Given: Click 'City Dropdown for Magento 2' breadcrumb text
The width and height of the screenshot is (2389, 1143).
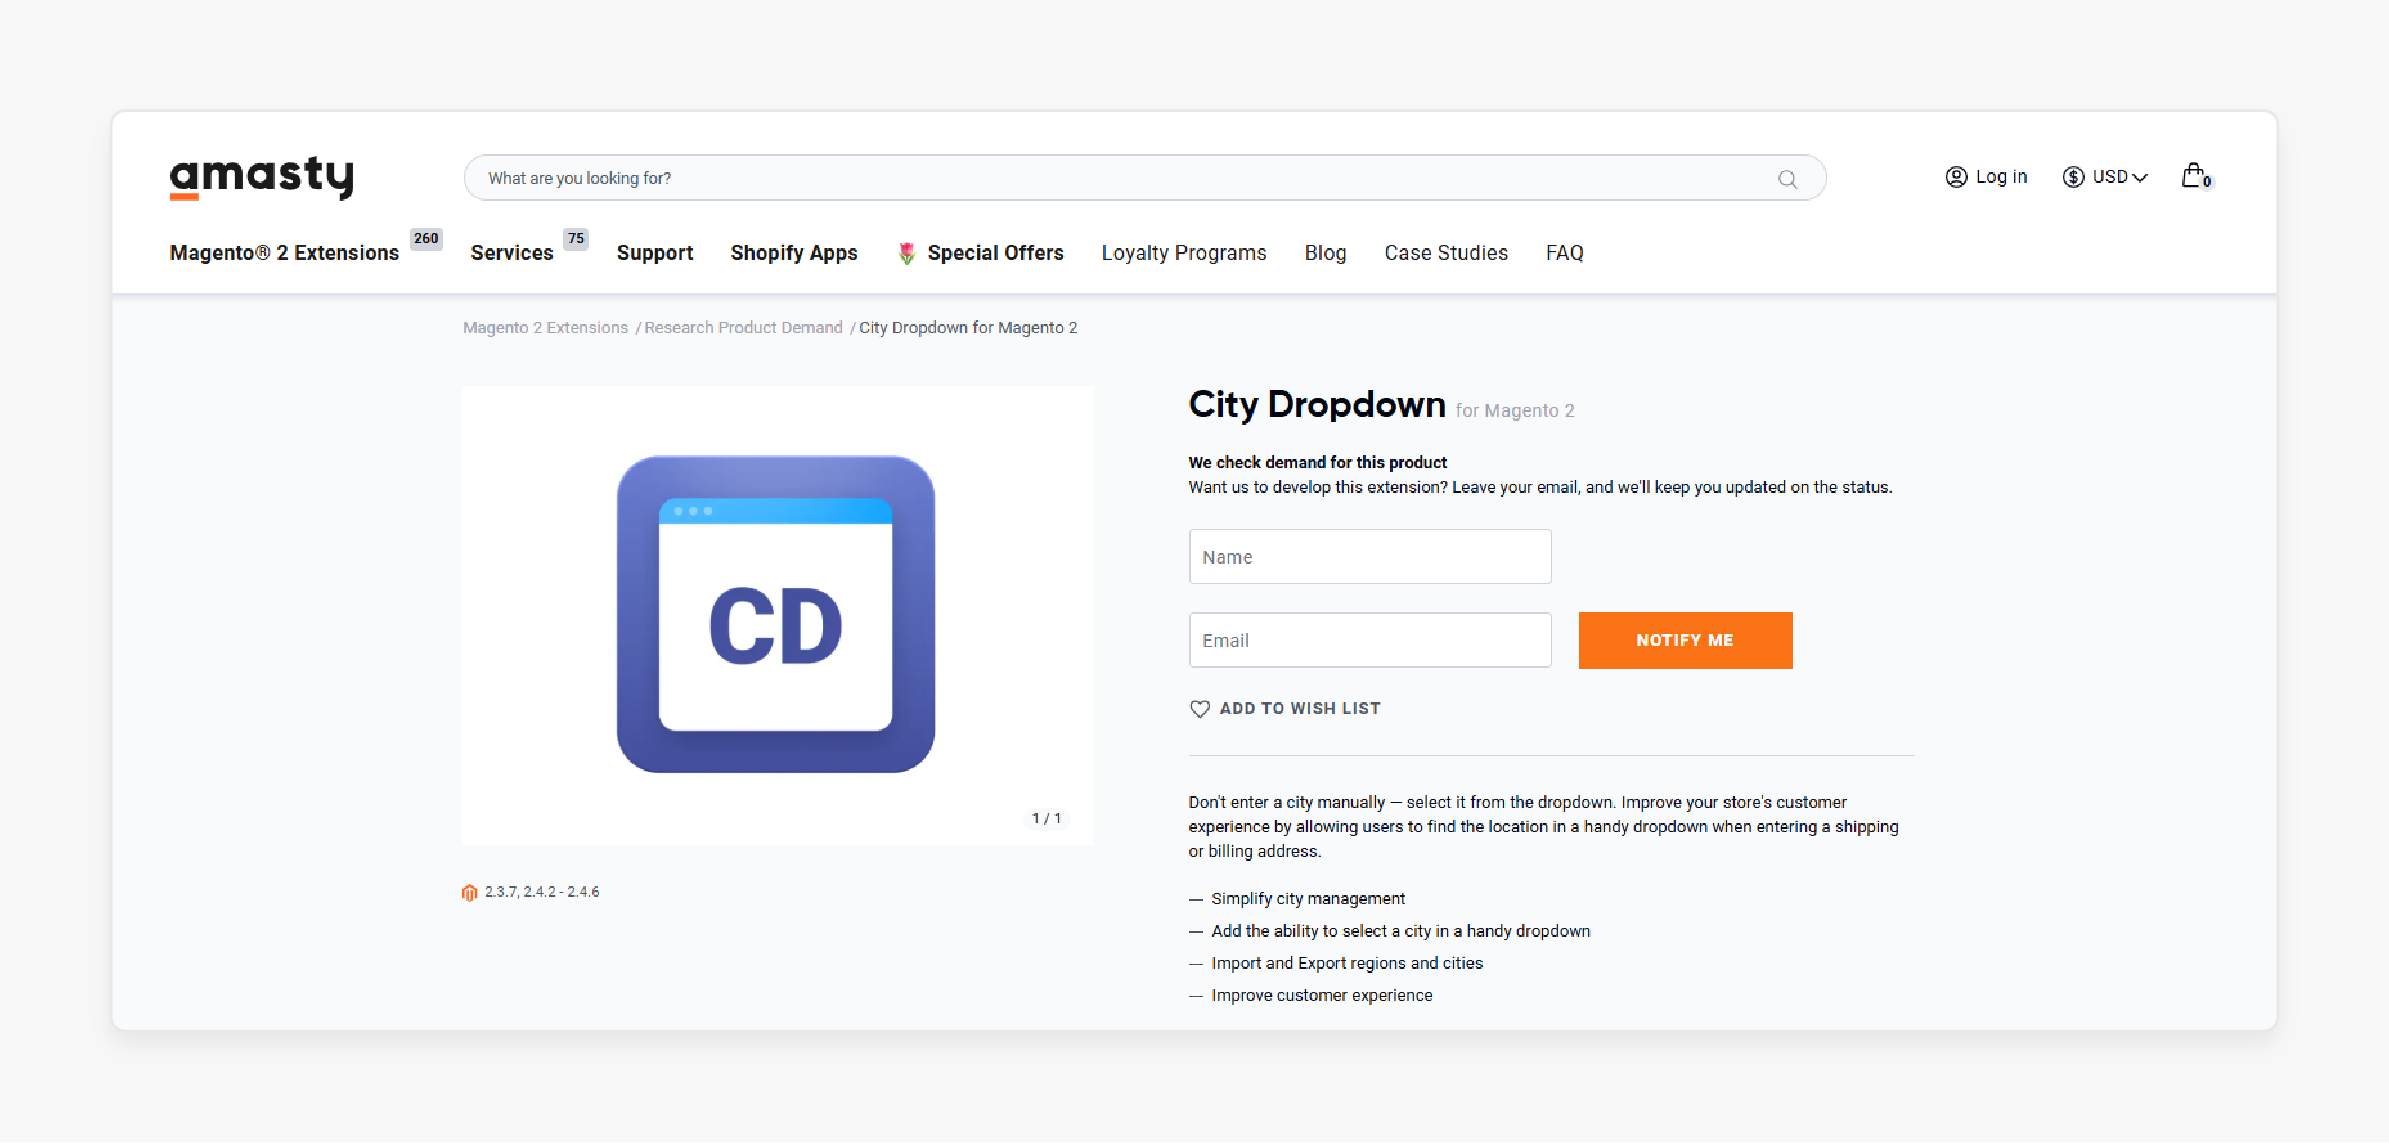Looking at the screenshot, I should click(968, 328).
